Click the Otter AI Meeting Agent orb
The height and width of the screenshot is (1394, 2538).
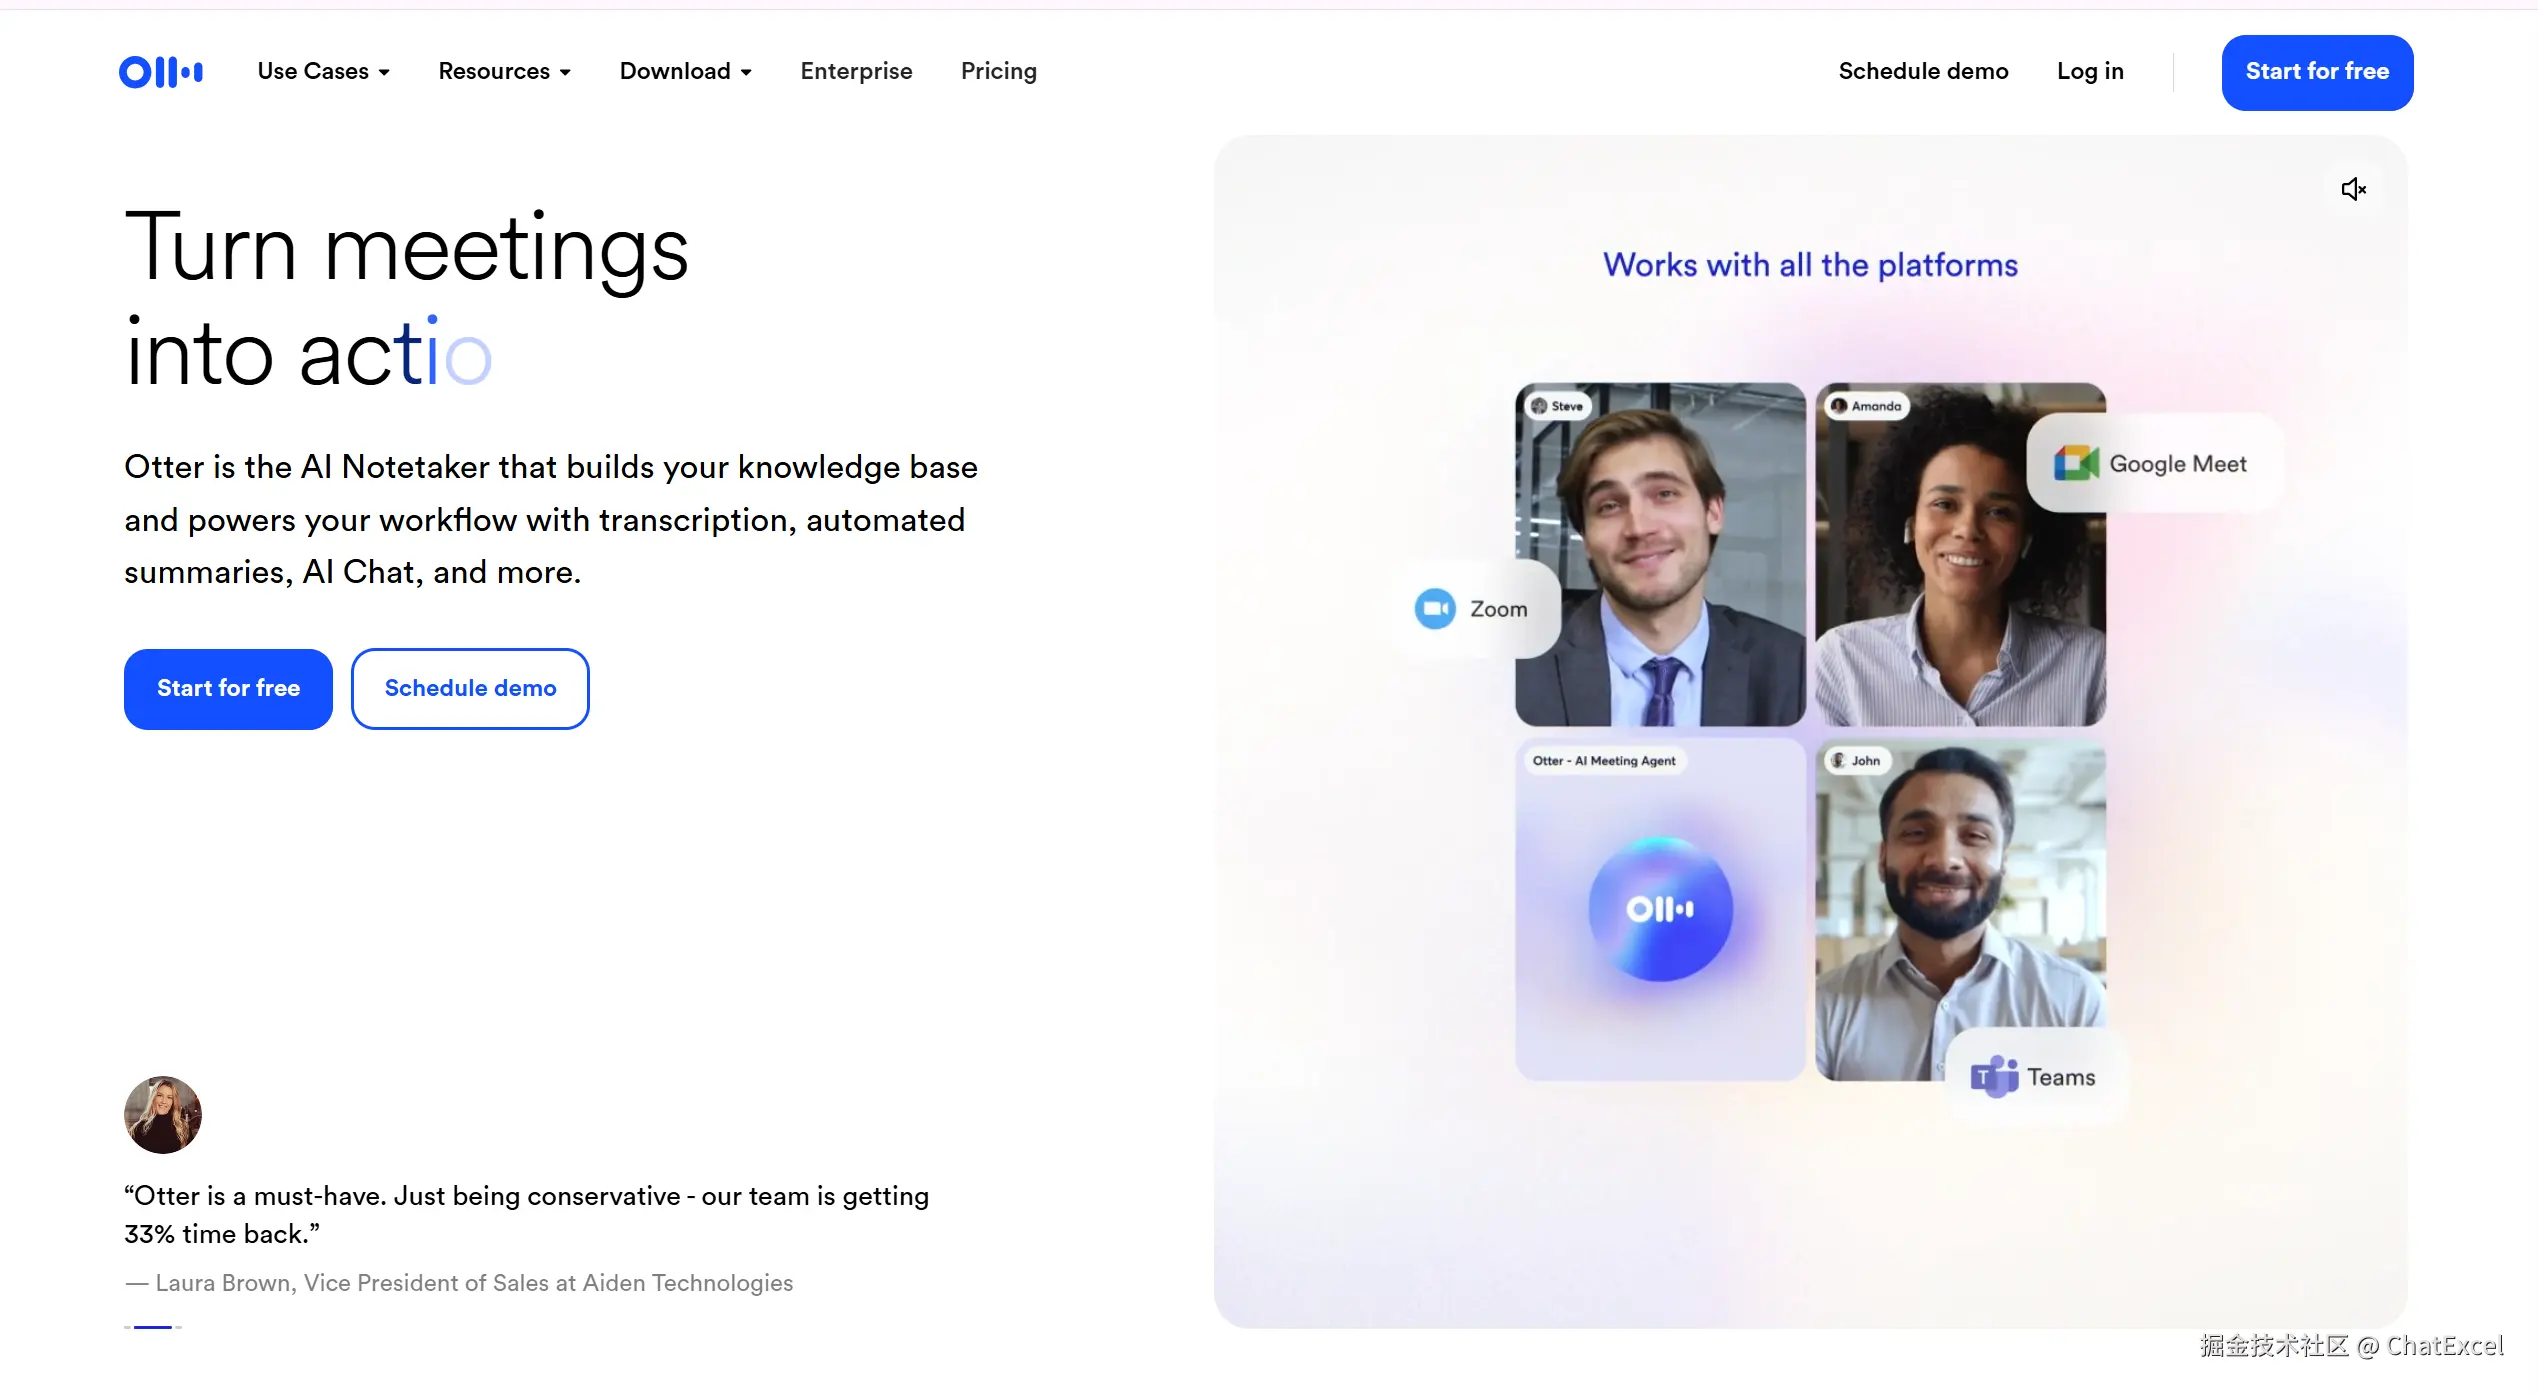coord(1660,909)
